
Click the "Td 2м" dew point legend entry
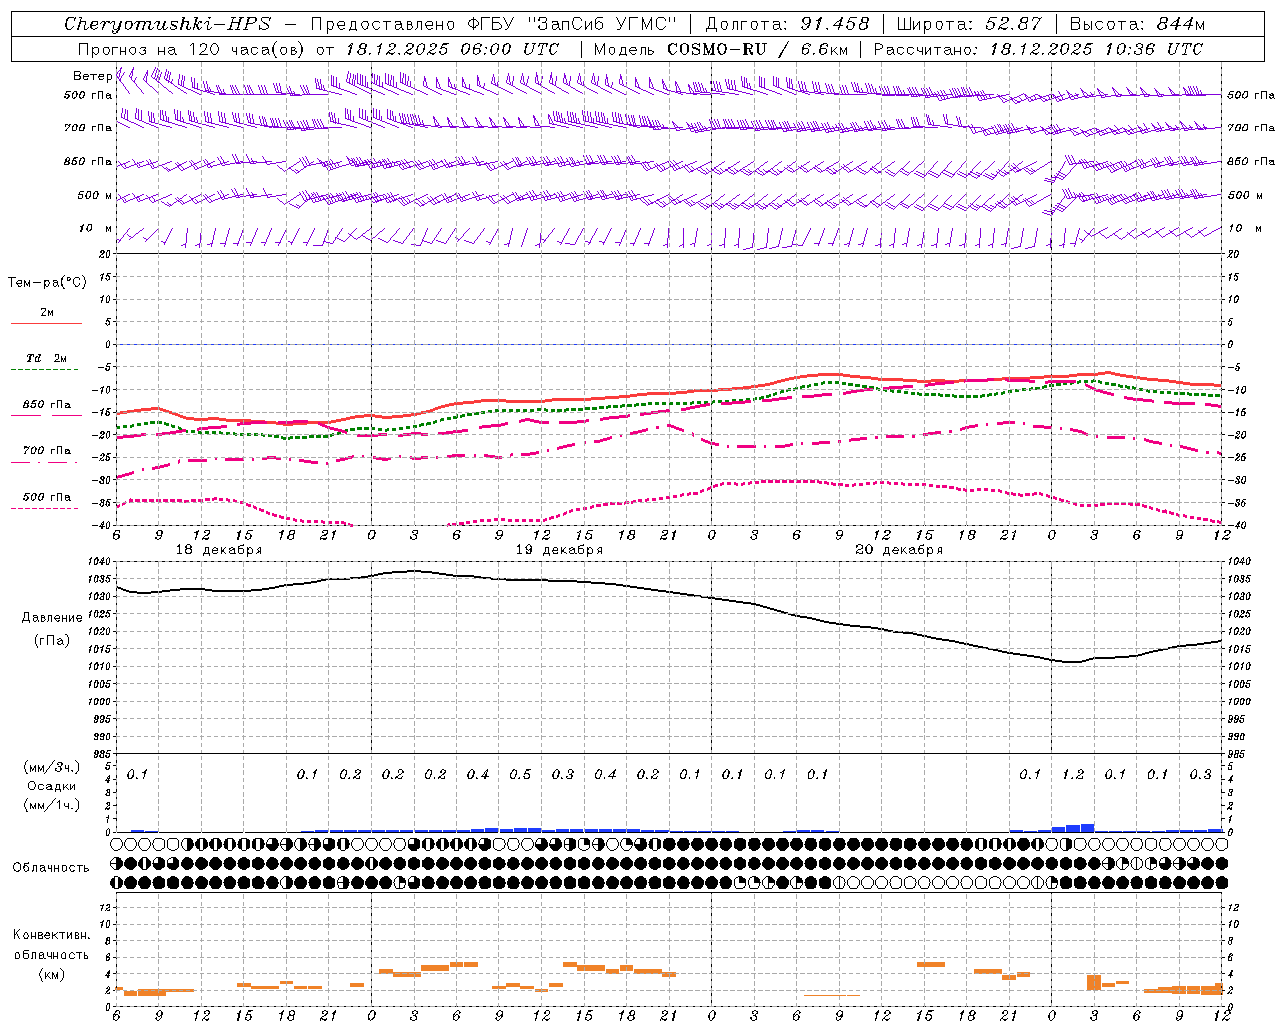coord(47,358)
